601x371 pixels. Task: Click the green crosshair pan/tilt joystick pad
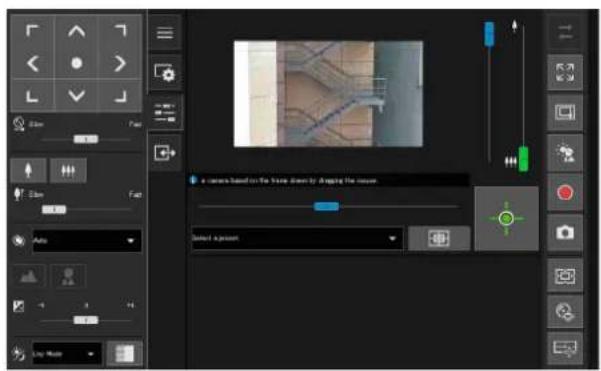pyautogui.click(x=506, y=218)
